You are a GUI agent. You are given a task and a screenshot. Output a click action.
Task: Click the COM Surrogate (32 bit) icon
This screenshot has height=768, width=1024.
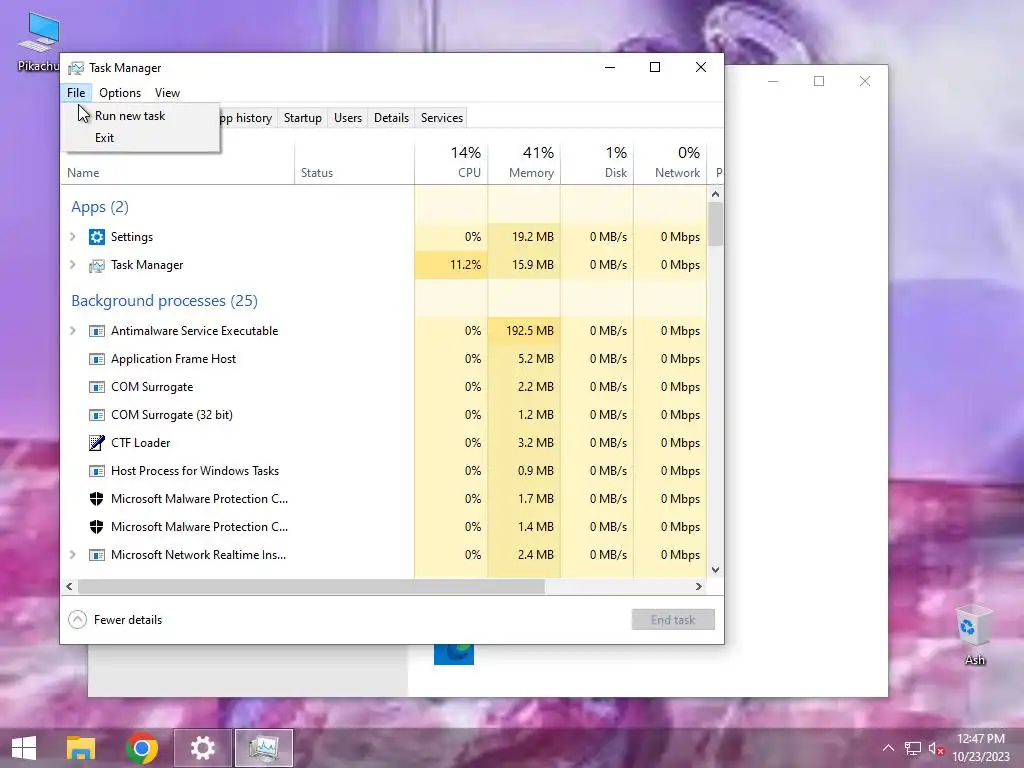point(97,415)
